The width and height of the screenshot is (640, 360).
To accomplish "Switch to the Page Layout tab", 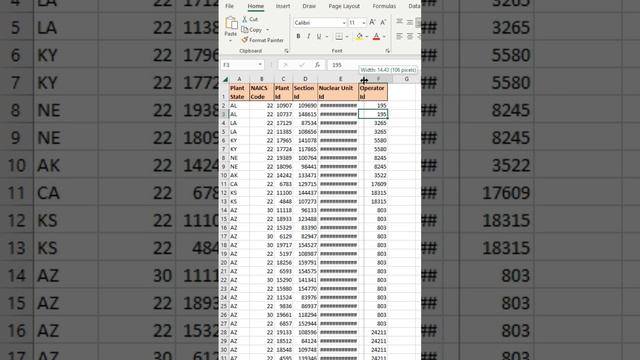I will (x=344, y=6).
